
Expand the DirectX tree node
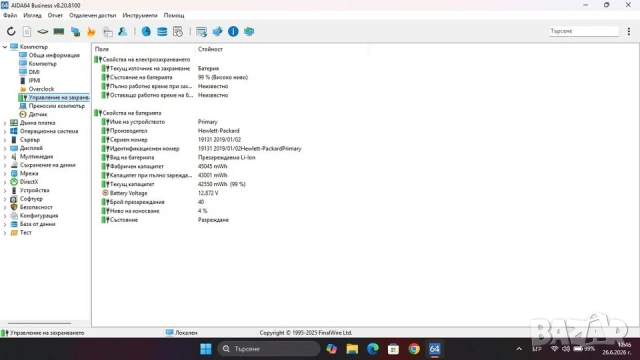pyautogui.click(x=5, y=182)
